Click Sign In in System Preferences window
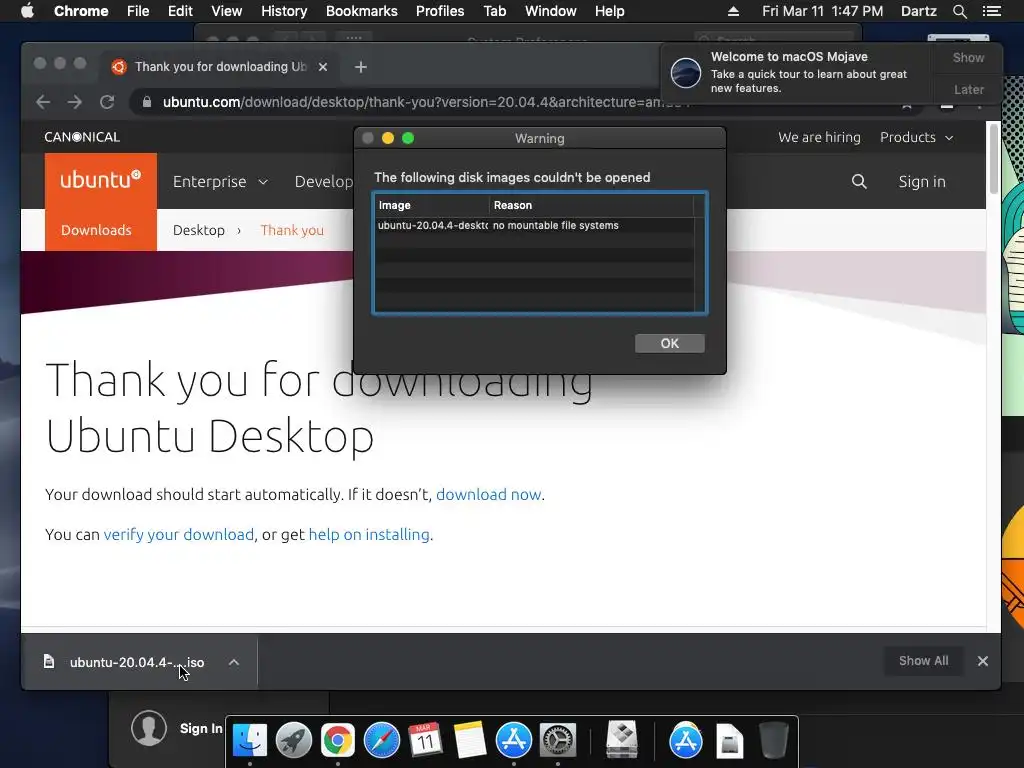The width and height of the screenshot is (1024, 768). click(201, 728)
